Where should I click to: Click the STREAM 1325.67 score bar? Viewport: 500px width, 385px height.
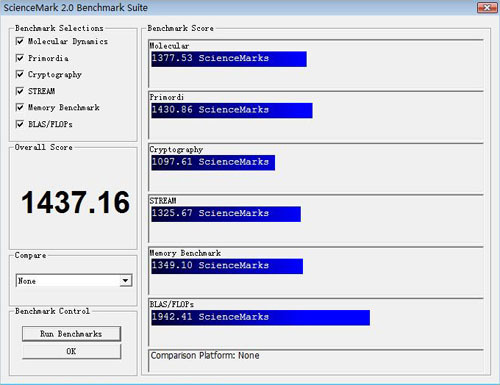pos(226,214)
